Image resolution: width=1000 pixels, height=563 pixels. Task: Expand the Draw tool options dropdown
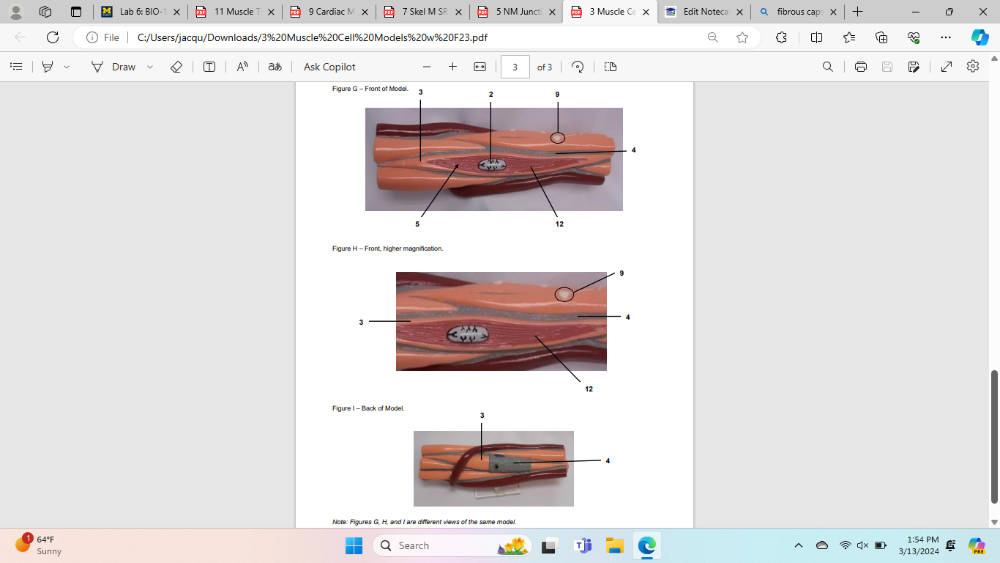pyautogui.click(x=150, y=67)
